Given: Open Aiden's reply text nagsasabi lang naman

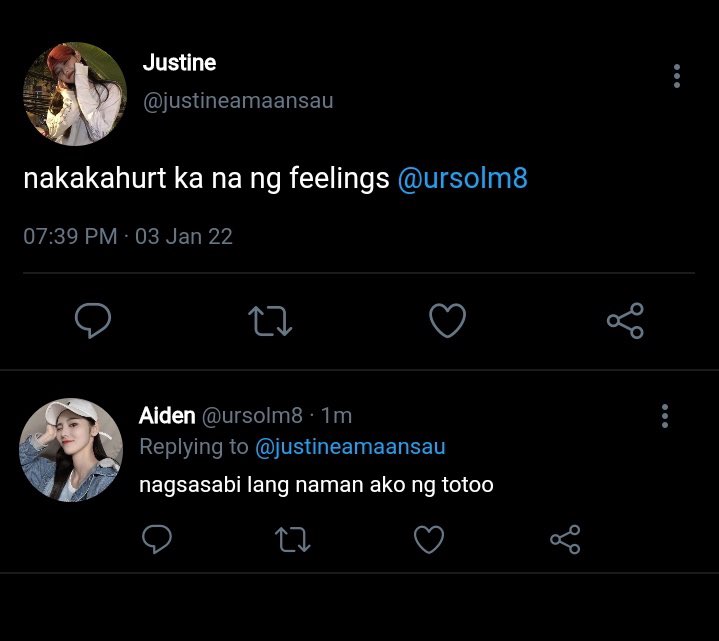Looking at the screenshot, I should pyautogui.click(x=316, y=485).
